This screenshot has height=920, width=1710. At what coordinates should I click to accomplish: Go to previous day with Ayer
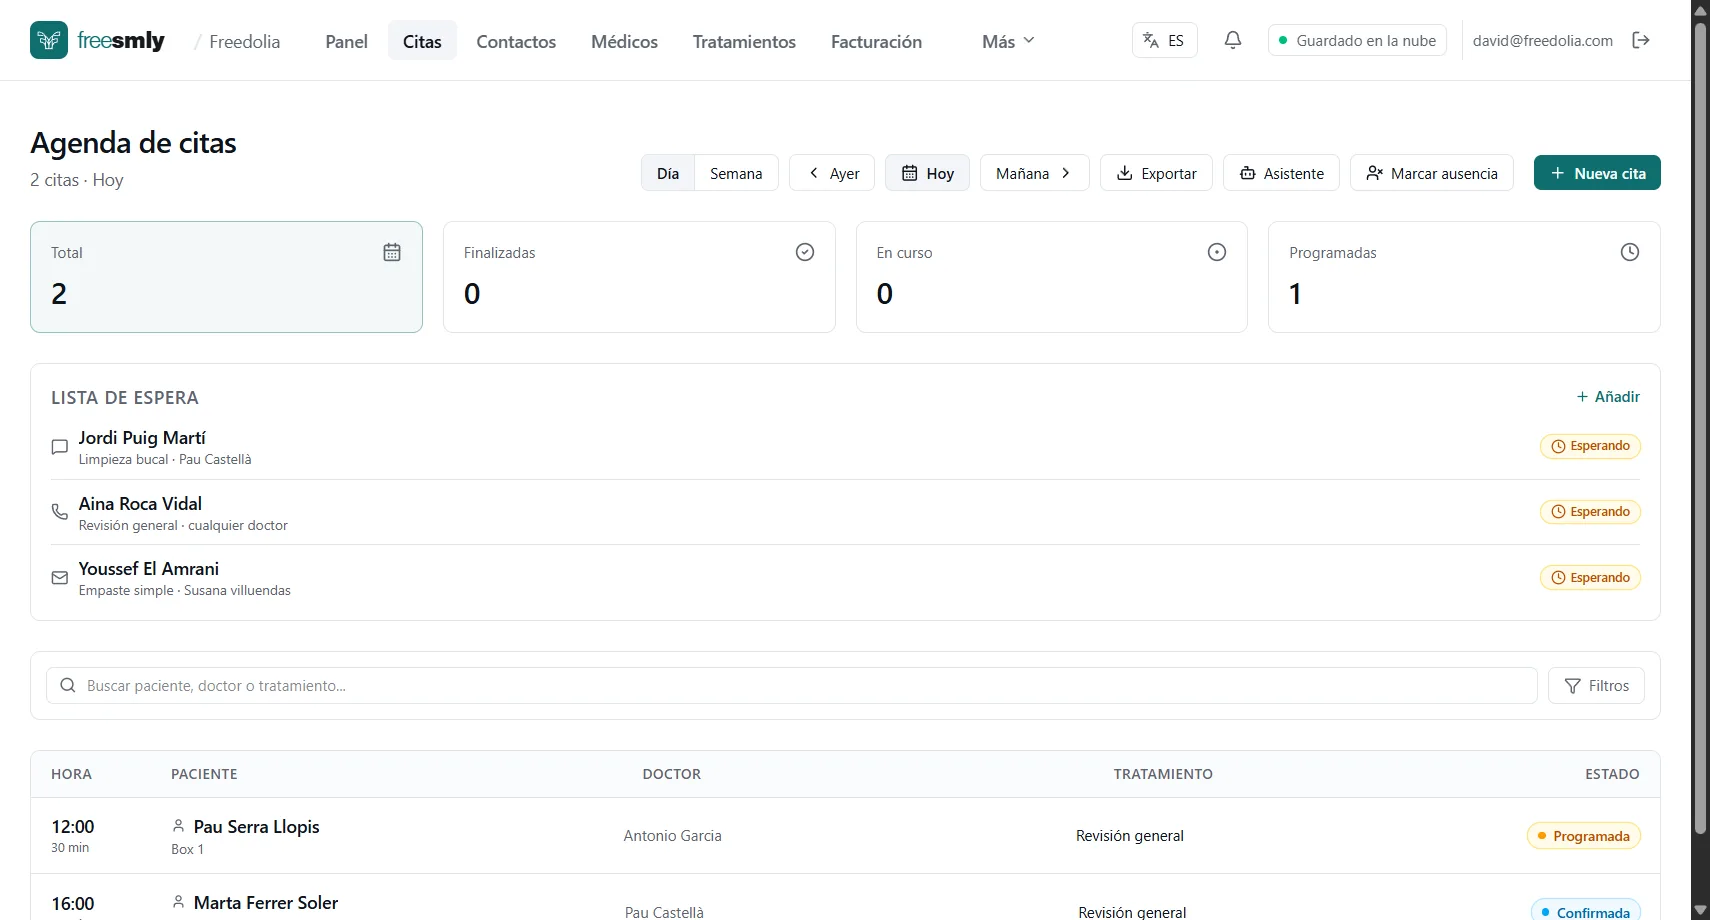(x=832, y=173)
